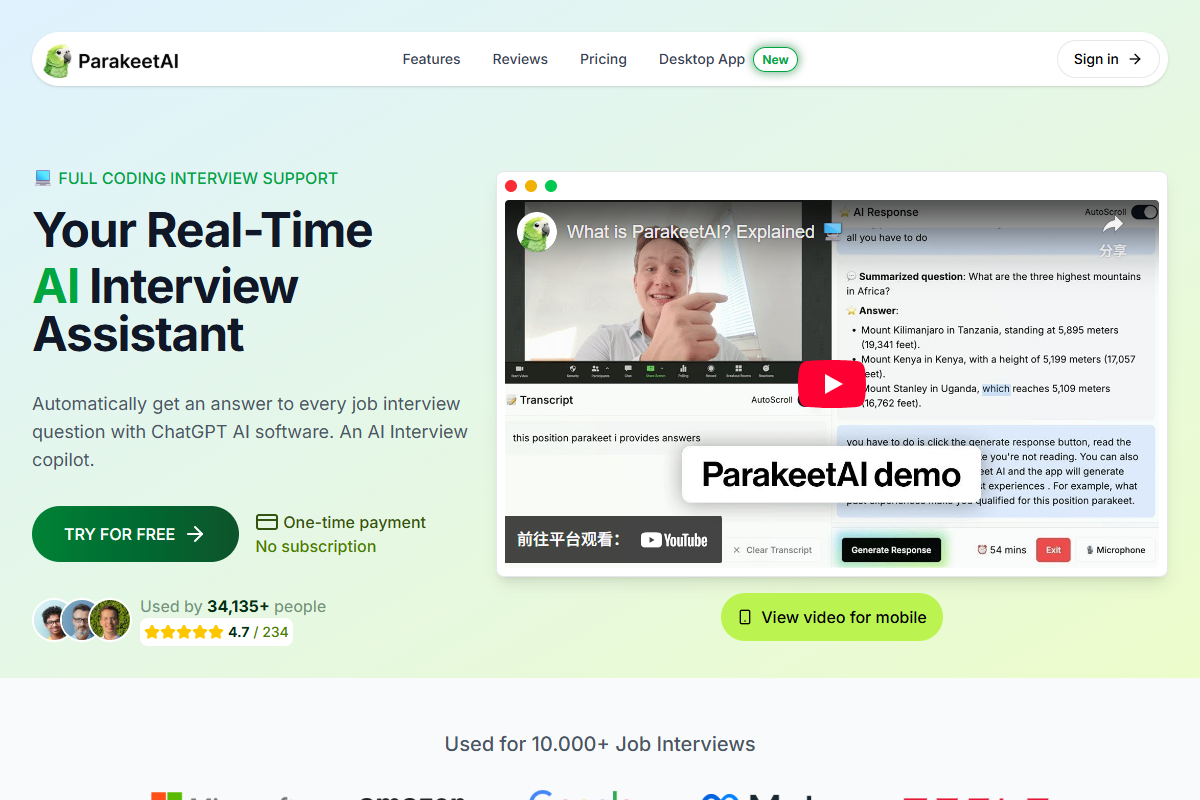This screenshot has height=800, width=1200.
Task: Click the star icon beside AI Response
Action: 847,211
